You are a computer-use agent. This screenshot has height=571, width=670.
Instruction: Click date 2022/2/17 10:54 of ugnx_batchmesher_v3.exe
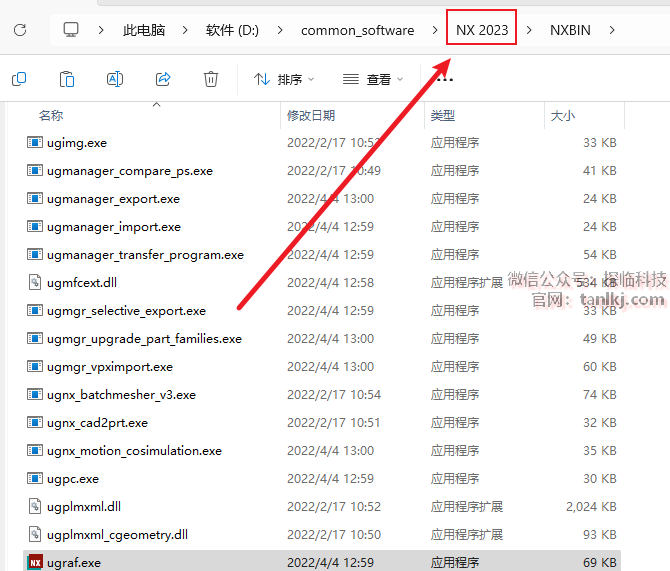334,394
